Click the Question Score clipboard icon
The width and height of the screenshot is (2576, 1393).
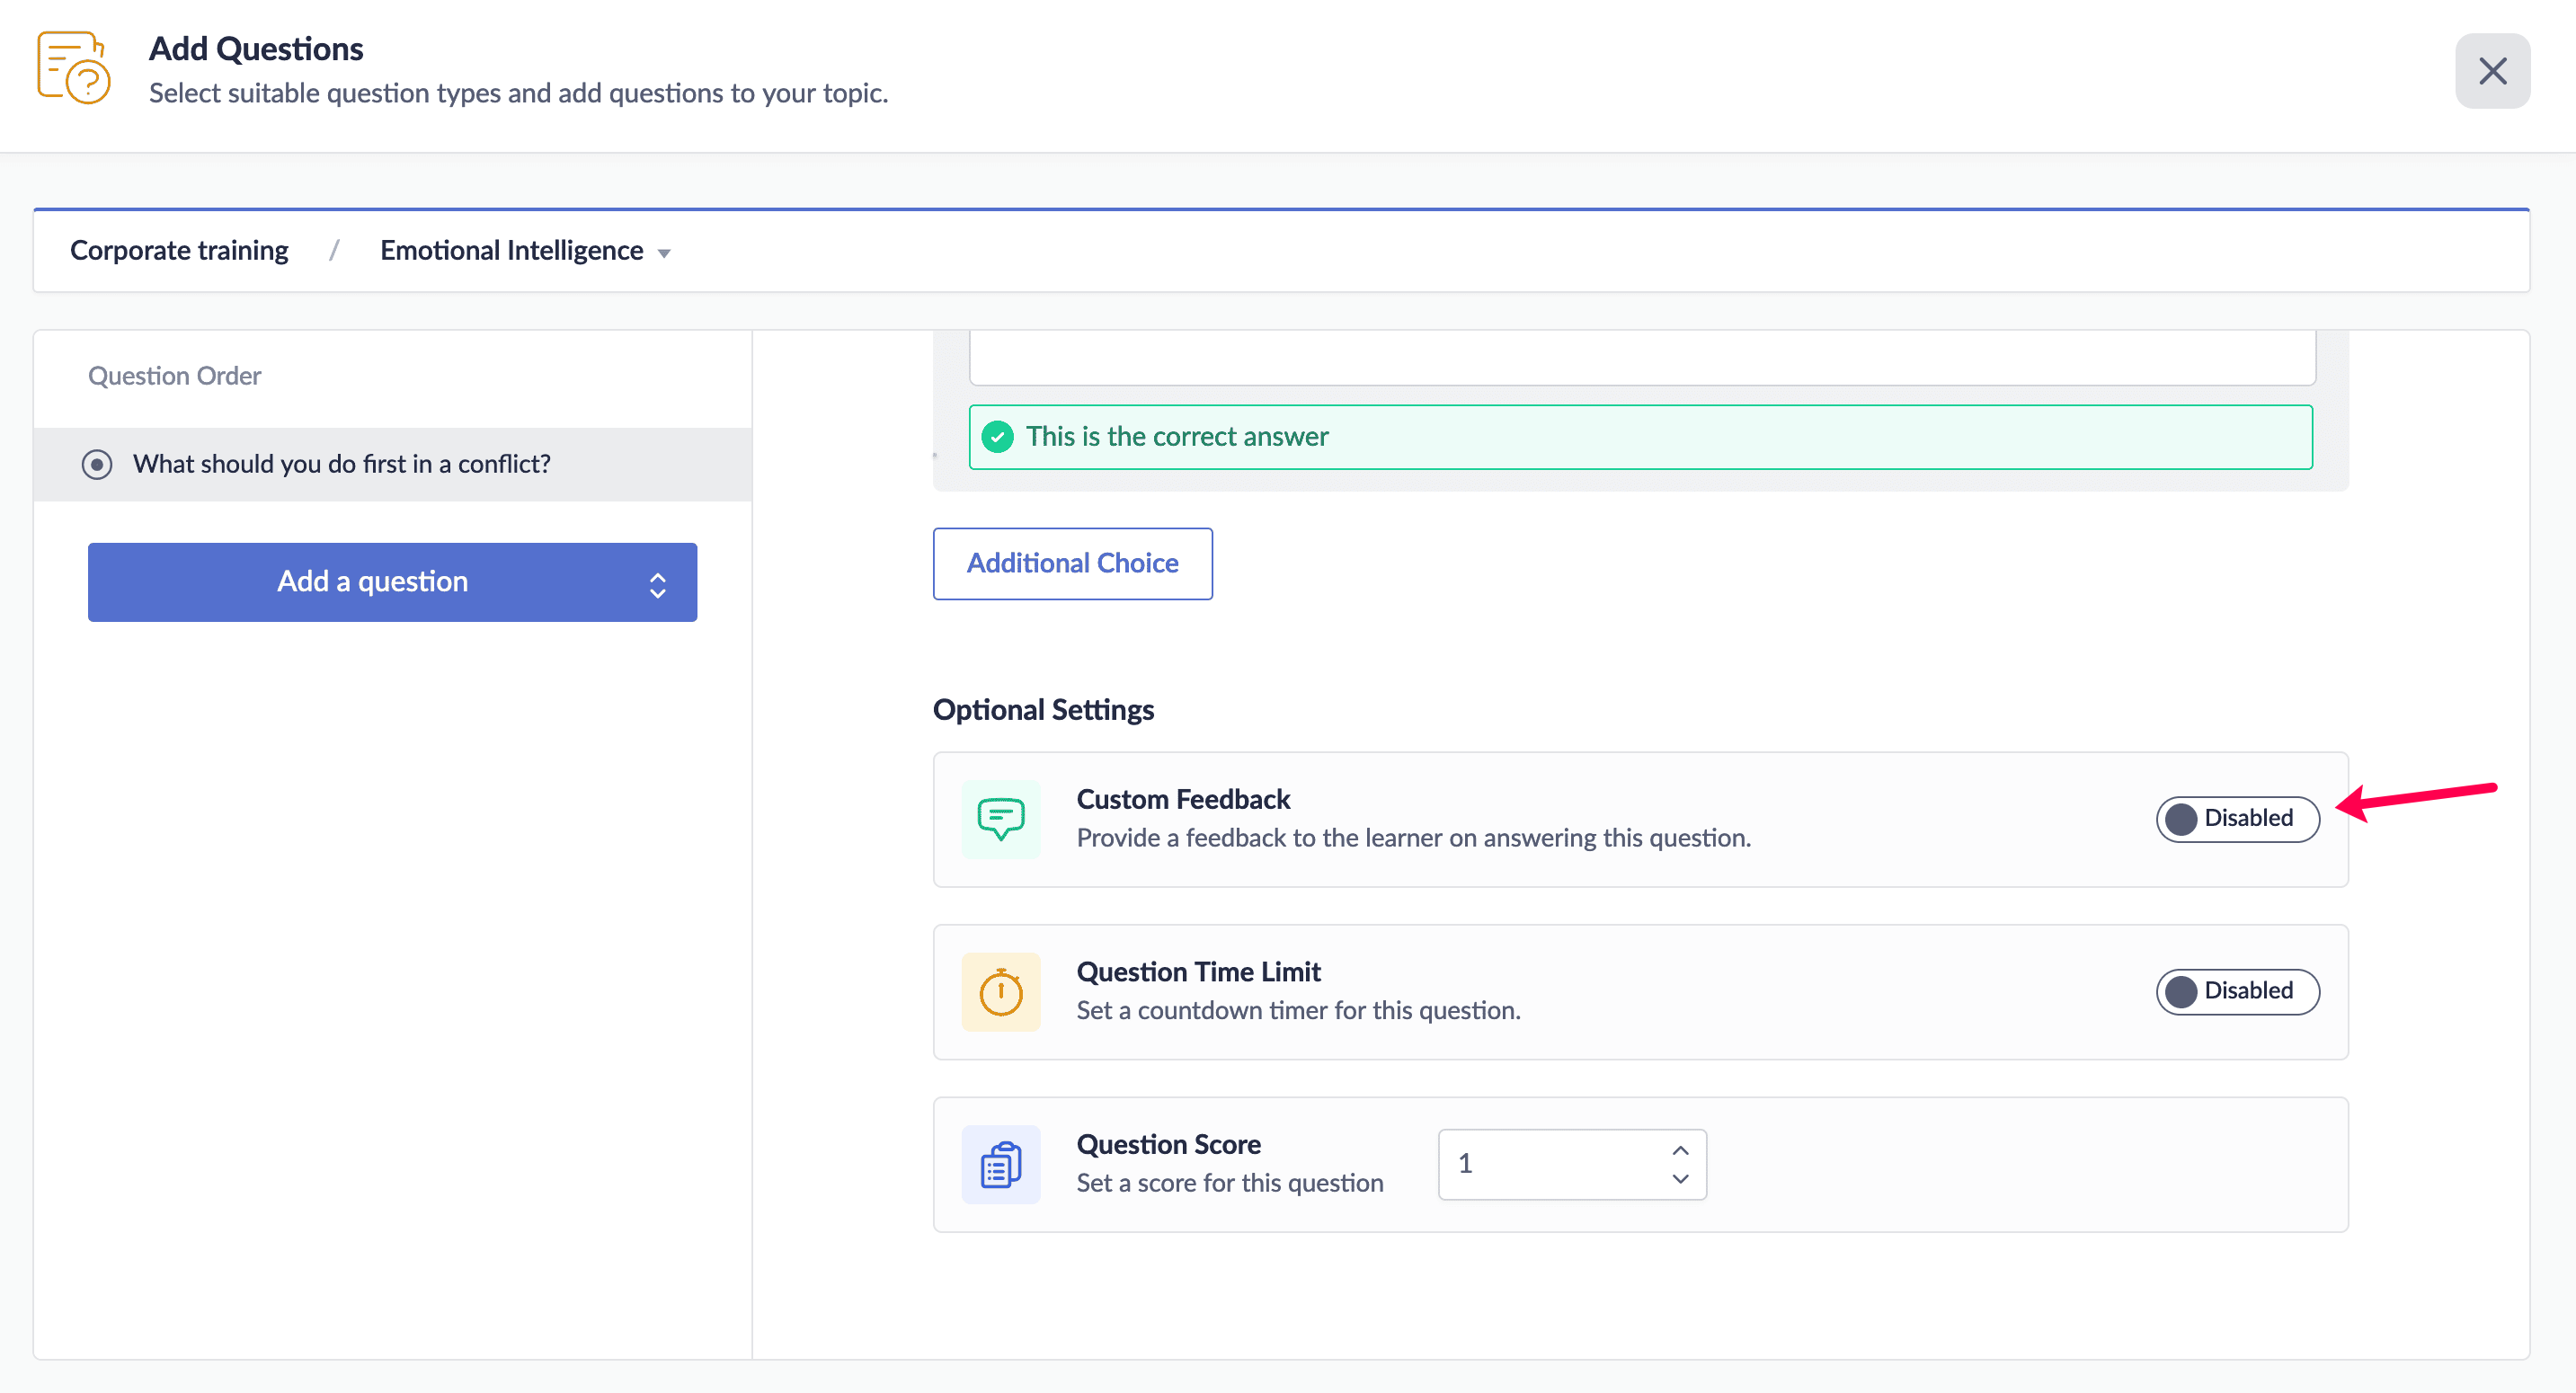pyautogui.click(x=1000, y=1164)
